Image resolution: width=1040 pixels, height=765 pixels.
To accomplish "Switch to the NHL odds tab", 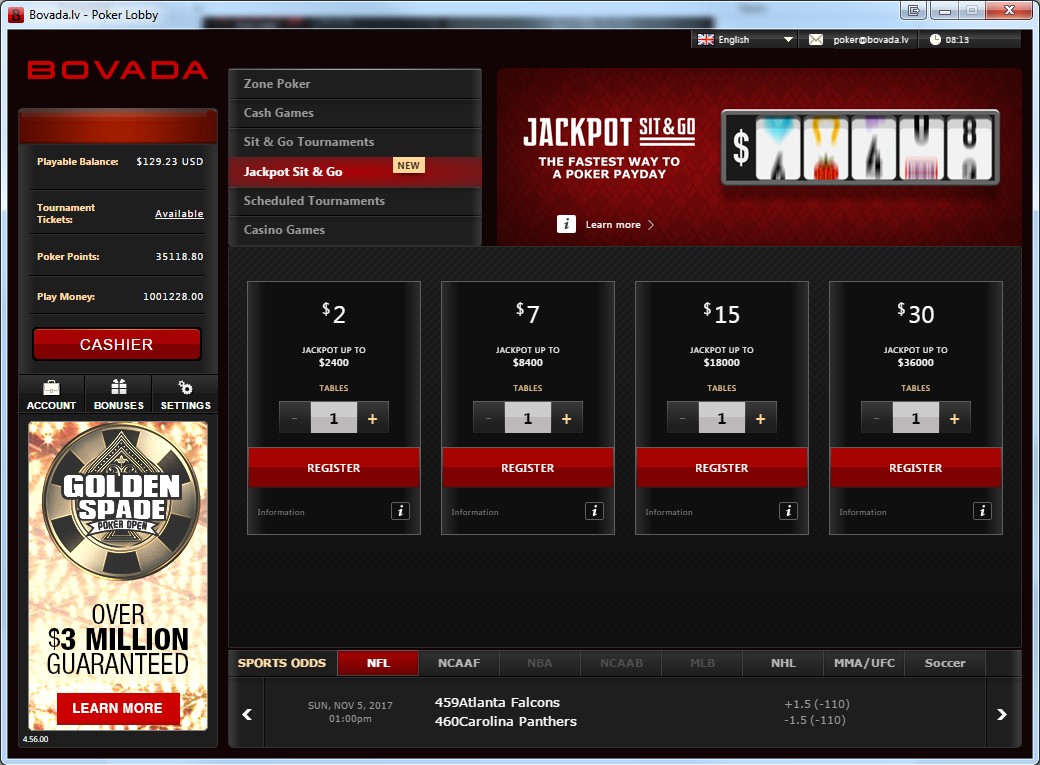I will point(783,663).
